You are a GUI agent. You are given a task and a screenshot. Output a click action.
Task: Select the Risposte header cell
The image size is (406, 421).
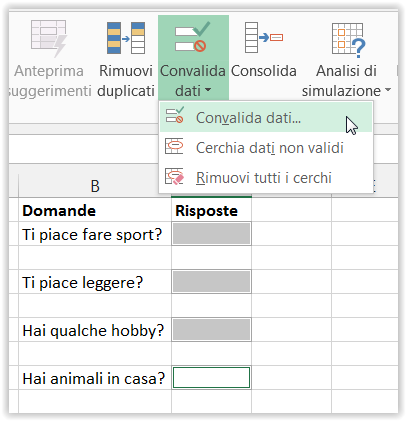point(211,210)
